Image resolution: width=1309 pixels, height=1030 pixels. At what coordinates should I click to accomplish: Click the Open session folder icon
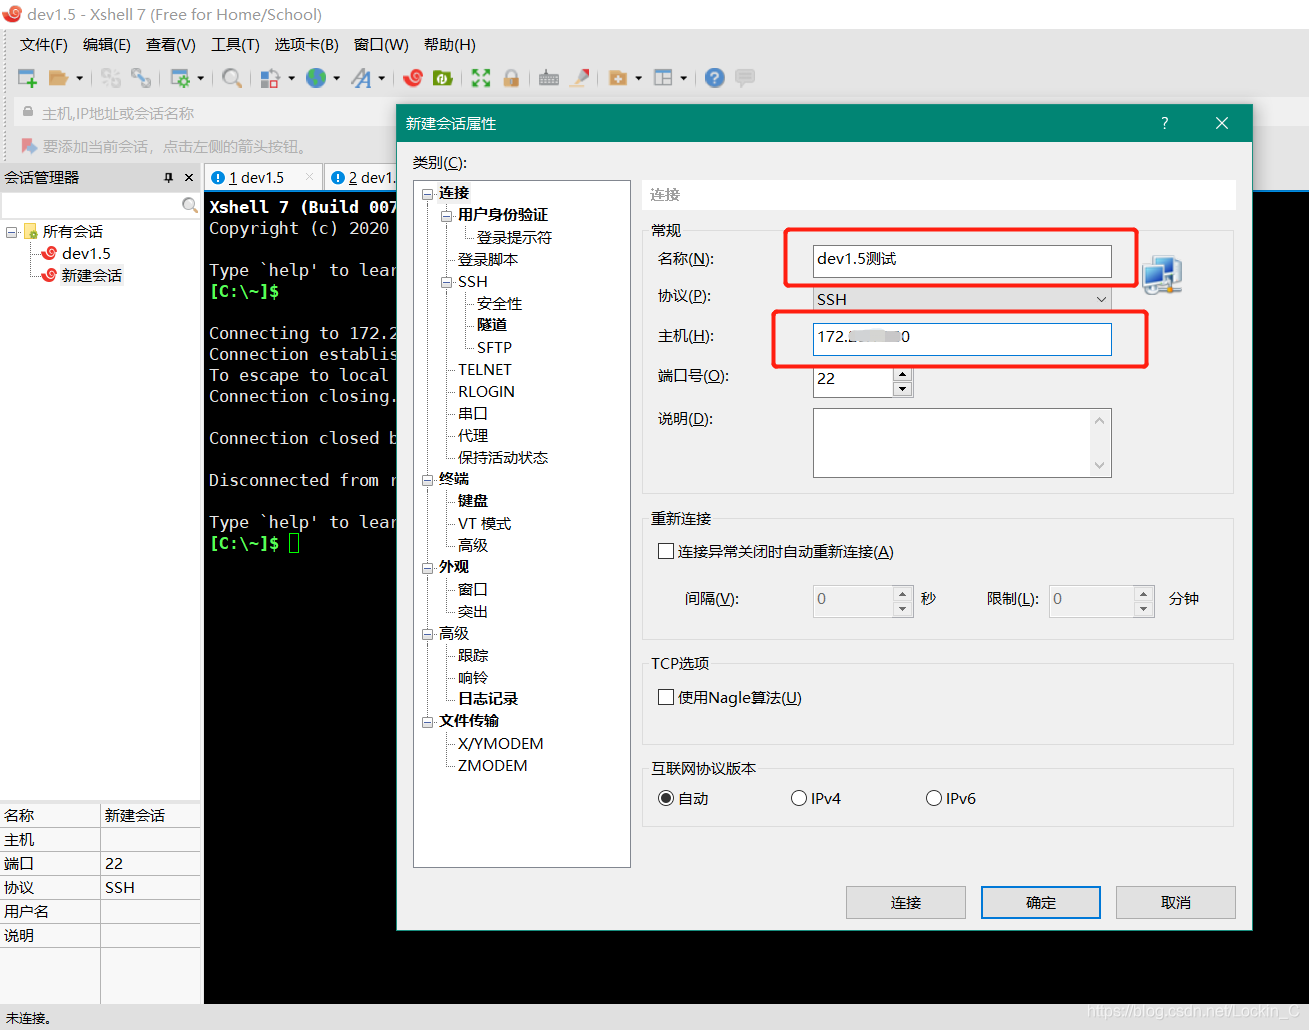(58, 78)
